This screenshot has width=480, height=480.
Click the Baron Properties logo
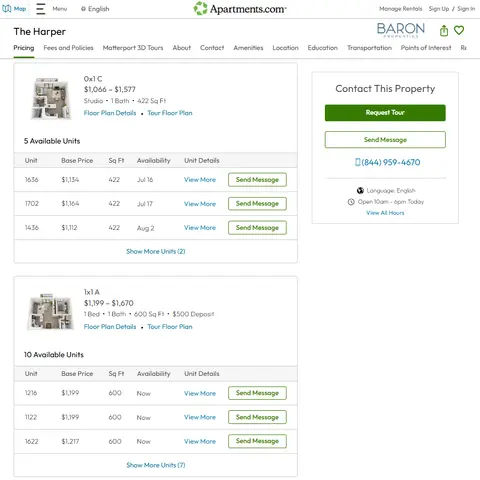pyautogui.click(x=401, y=30)
